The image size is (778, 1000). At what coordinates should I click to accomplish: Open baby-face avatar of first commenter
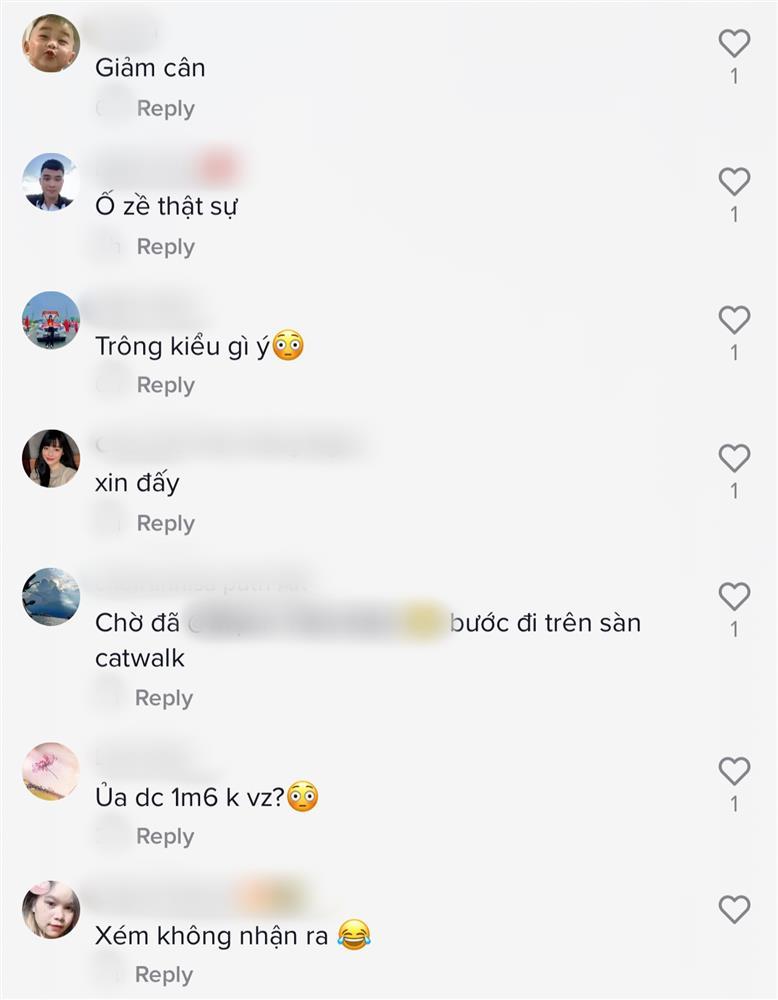pos(51,43)
